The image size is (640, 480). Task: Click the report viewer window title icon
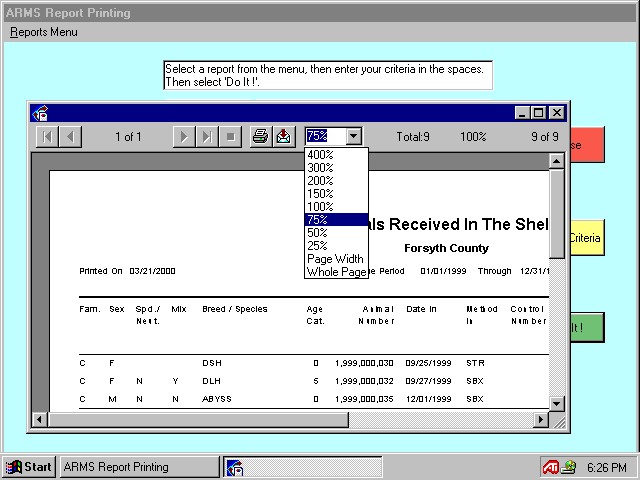click(40, 113)
